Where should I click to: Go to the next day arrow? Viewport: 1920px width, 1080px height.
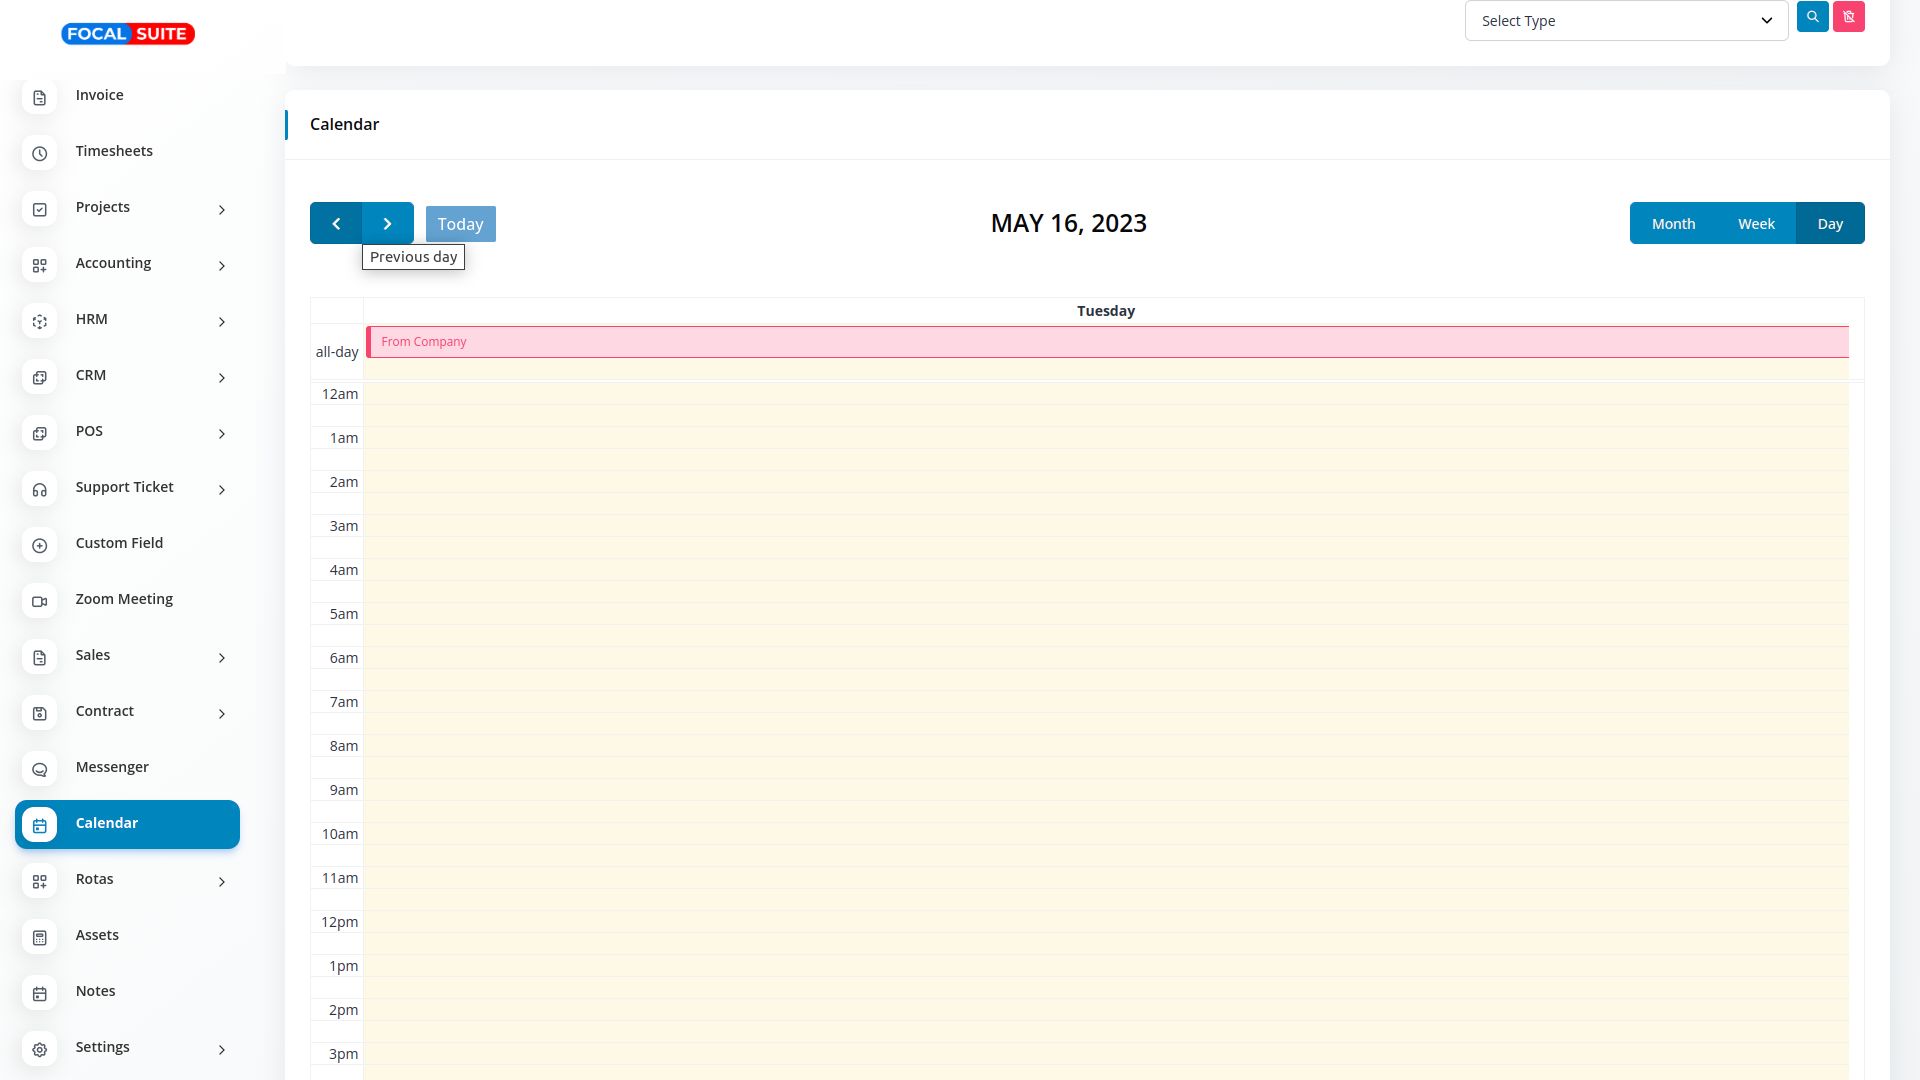388,223
